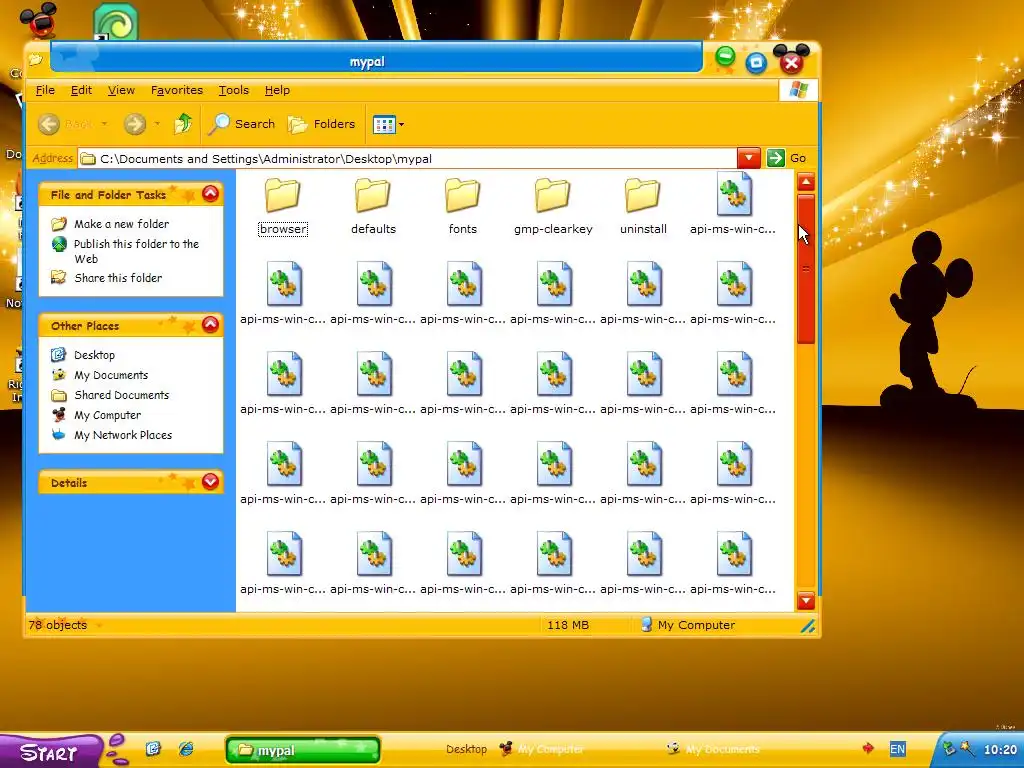
Task: Click the Views icon in toolbar
Action: coord(384,124)
